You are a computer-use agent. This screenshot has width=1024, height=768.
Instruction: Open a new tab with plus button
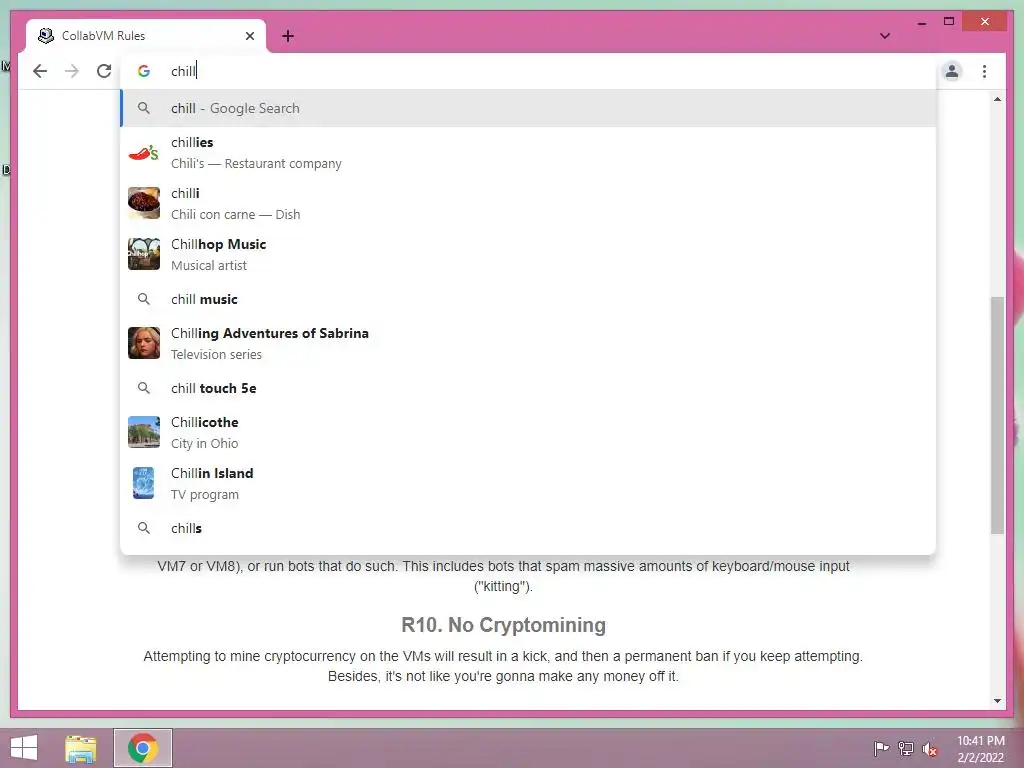288,36
